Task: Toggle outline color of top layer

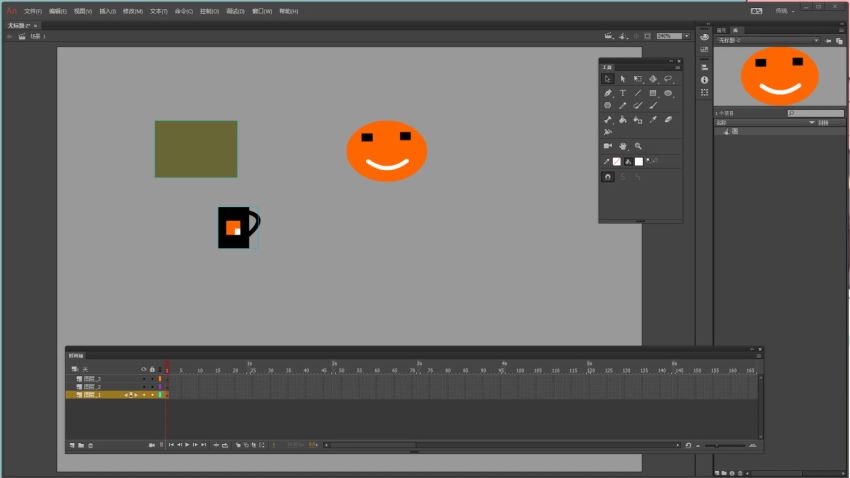Action: coord(160,379)
